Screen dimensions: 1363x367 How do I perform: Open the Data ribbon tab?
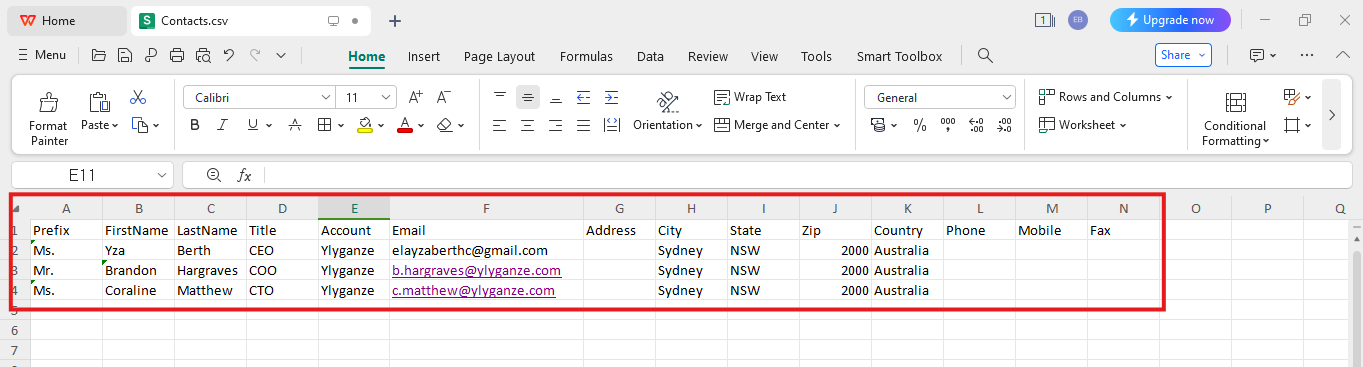pyautogui.click(x=650, y=56)
